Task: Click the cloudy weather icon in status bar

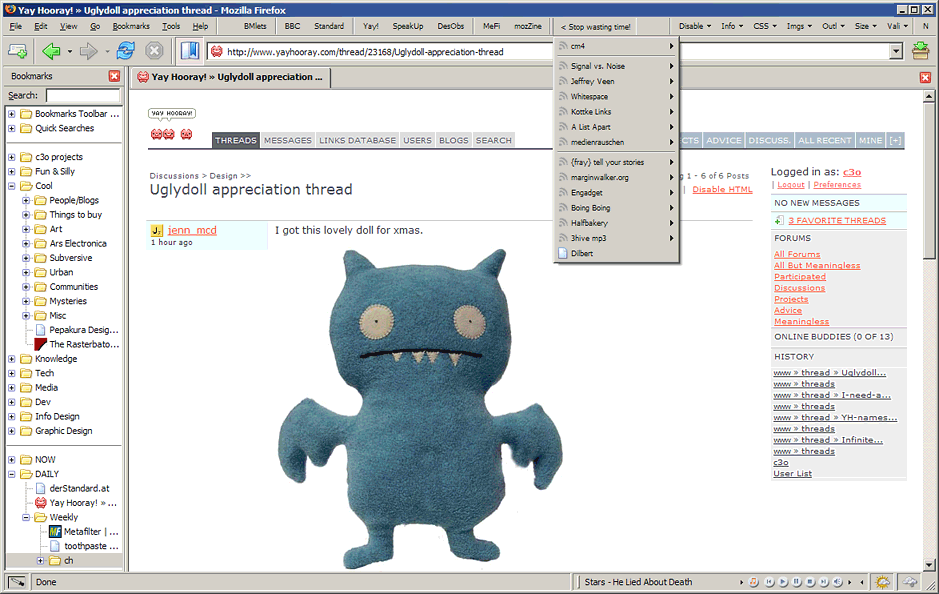Action: pyautogui.click(x=910, y=581)
